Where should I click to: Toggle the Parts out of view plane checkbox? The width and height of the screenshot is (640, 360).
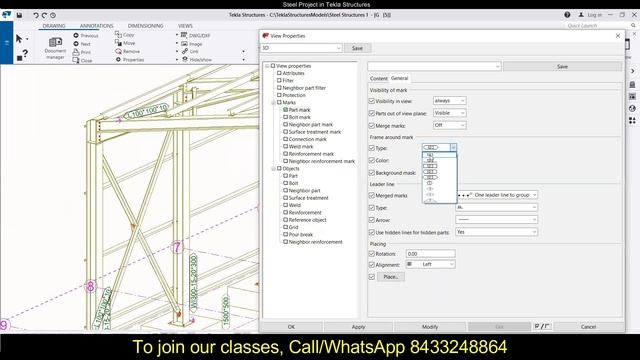pos(371,113)
